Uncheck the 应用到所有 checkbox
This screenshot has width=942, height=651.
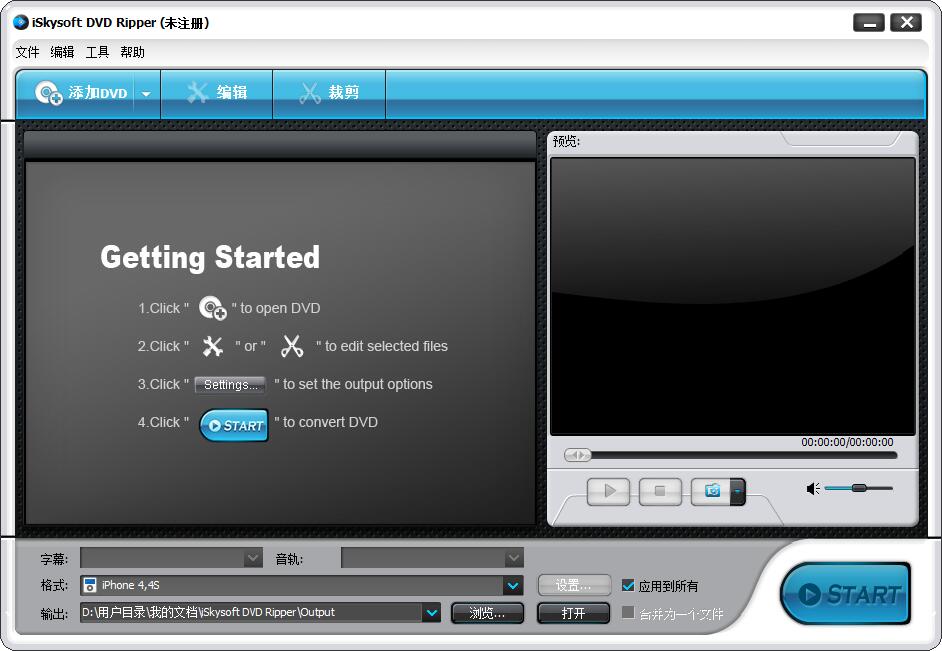628,586
